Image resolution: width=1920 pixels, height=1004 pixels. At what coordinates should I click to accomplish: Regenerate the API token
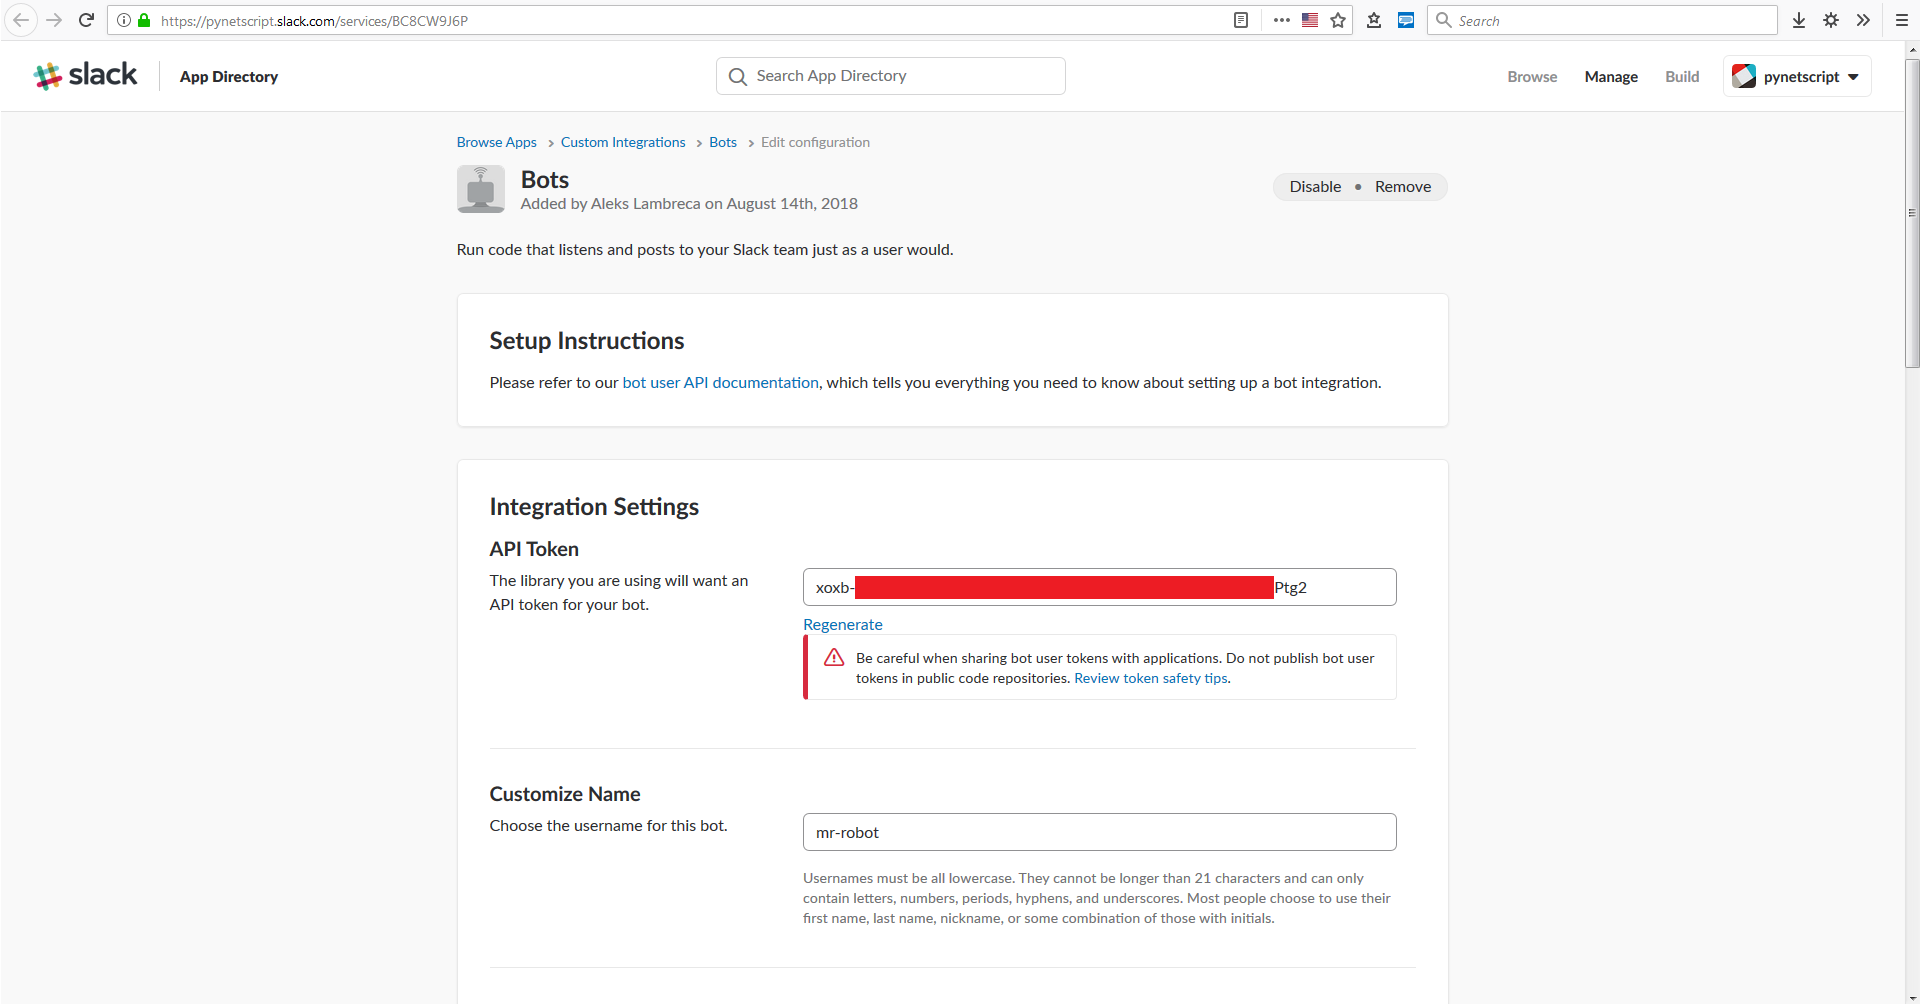click(x=843, y=624)
